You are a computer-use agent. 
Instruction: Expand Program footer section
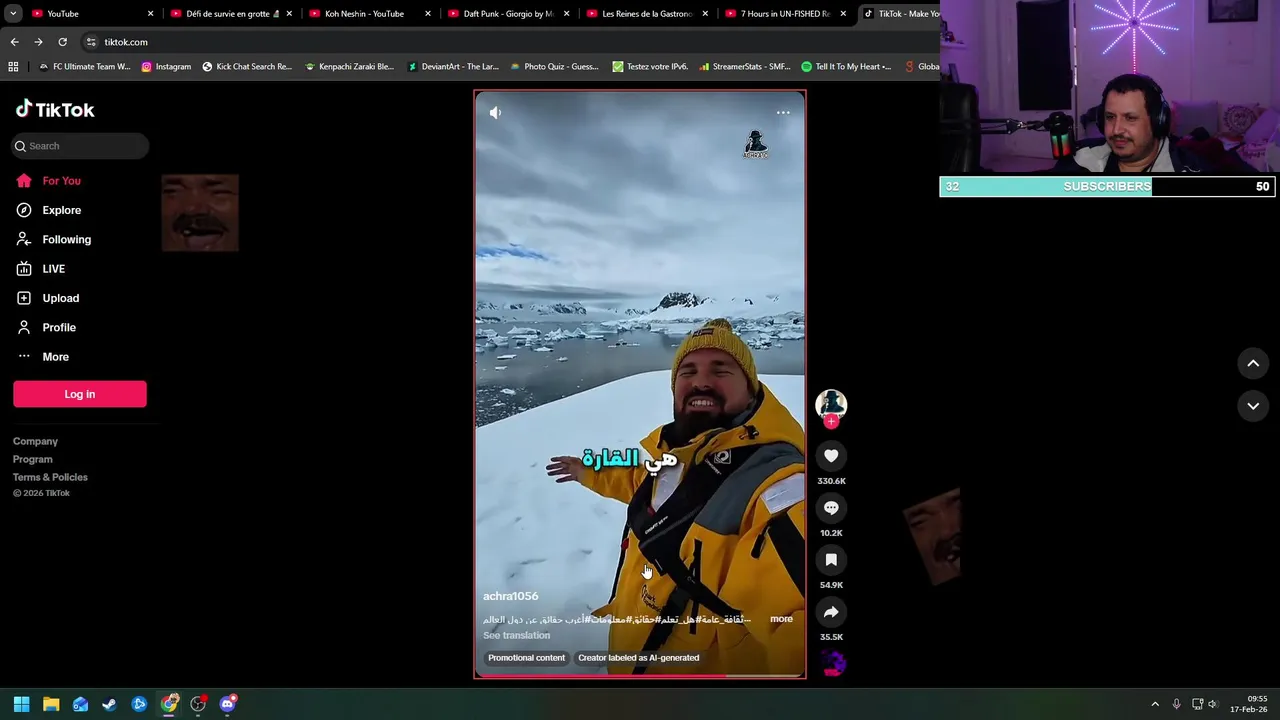coord(32,459)
